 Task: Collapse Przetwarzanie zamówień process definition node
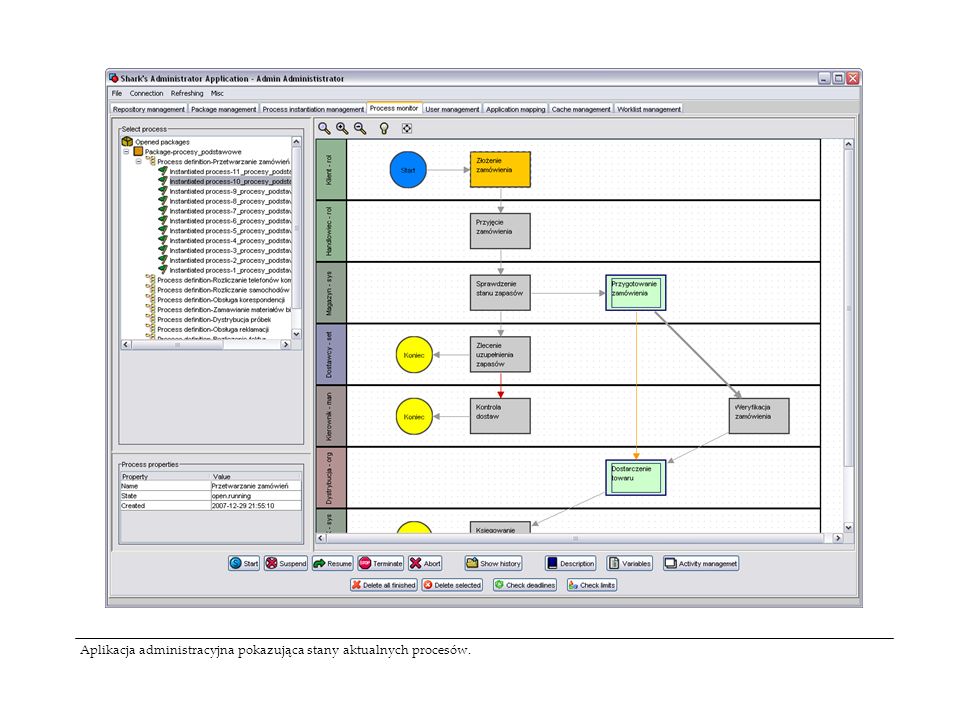pos(138,161)
